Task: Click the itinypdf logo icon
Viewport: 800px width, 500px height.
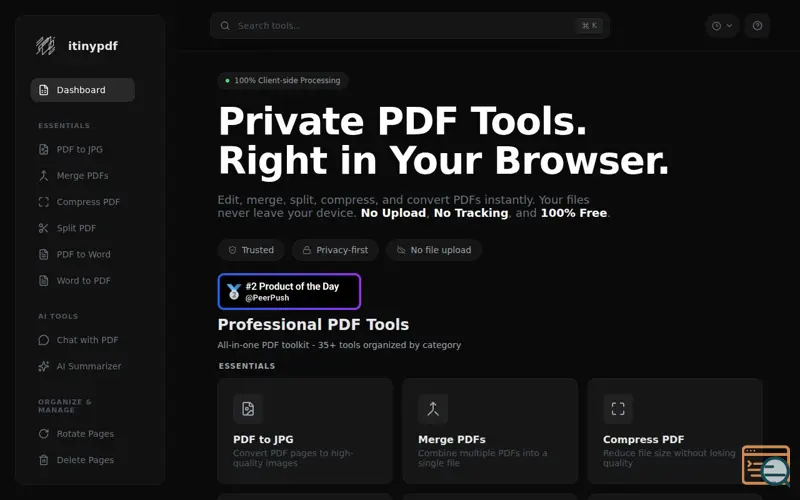Action: tap(45, 46)
